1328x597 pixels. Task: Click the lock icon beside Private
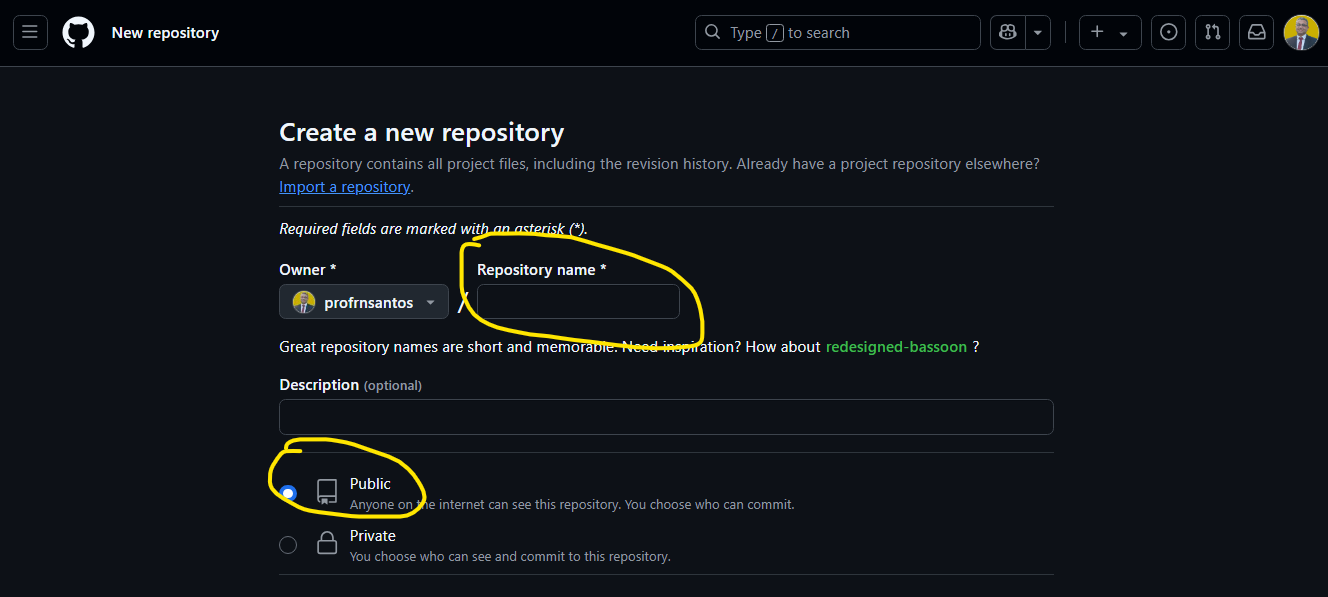[327, 544]
